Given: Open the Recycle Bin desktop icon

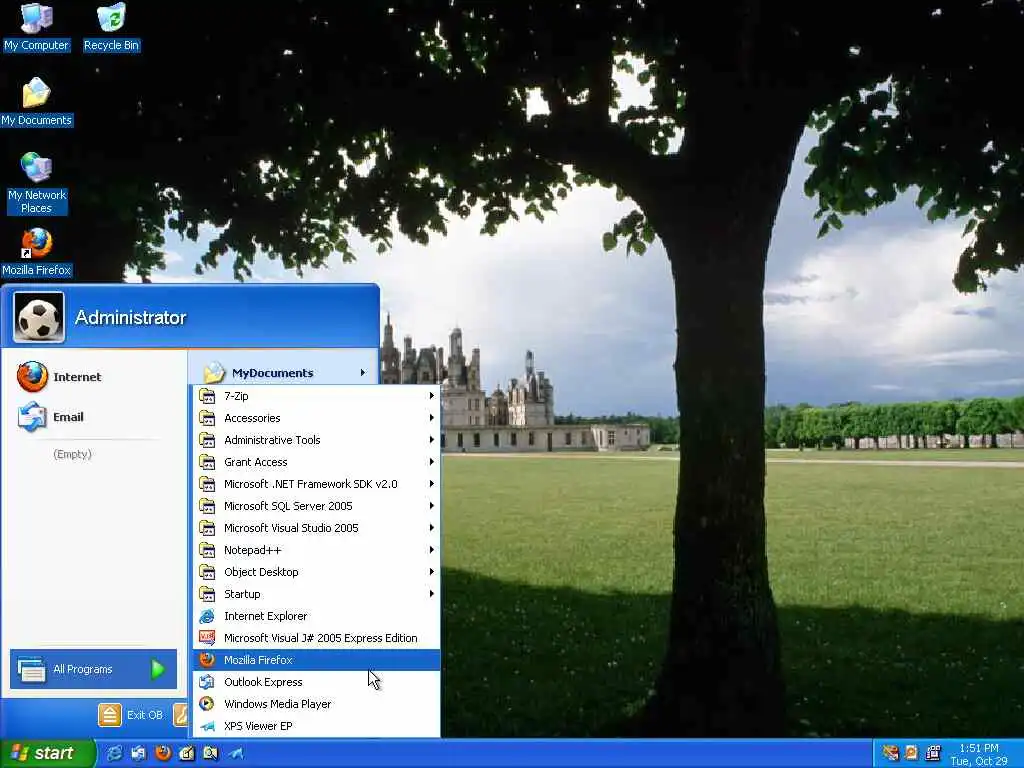Looking at the screenshot, I should pos(112,27).
